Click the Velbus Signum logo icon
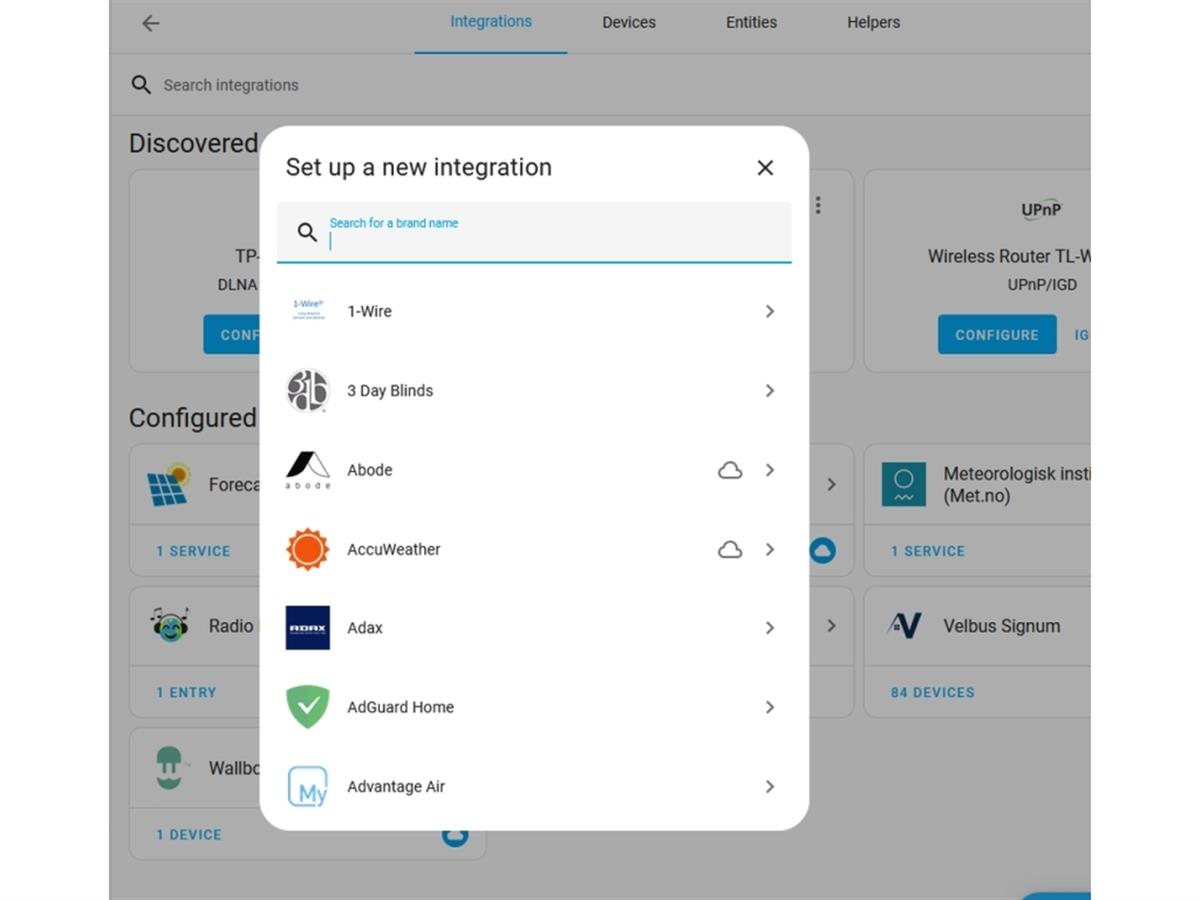This screenshot has height=900, width=1200. 904,626
